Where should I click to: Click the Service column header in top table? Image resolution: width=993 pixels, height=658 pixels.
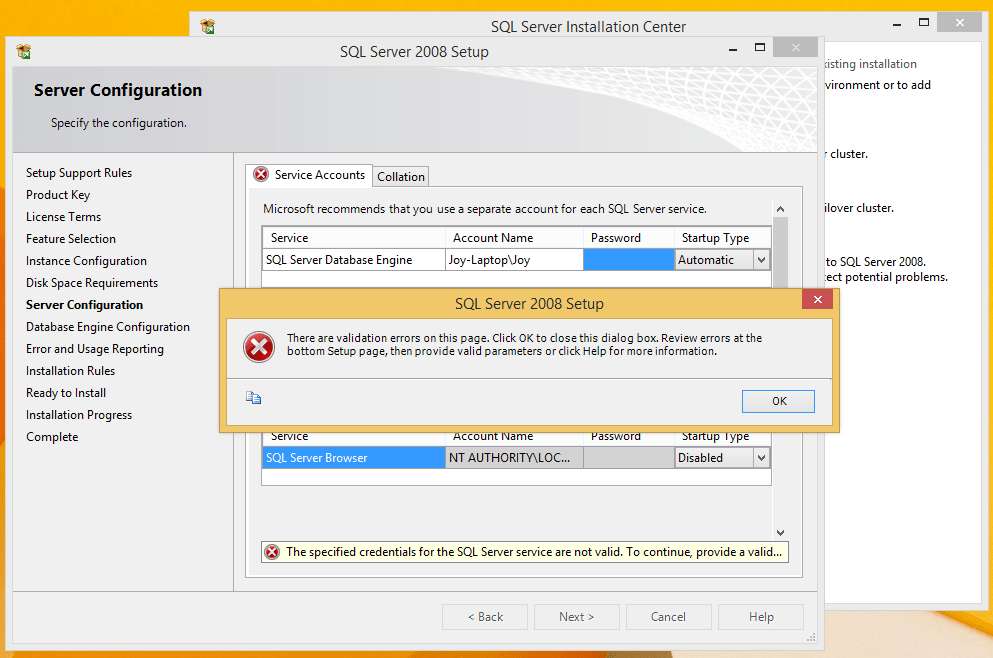[x=353, y=237]
